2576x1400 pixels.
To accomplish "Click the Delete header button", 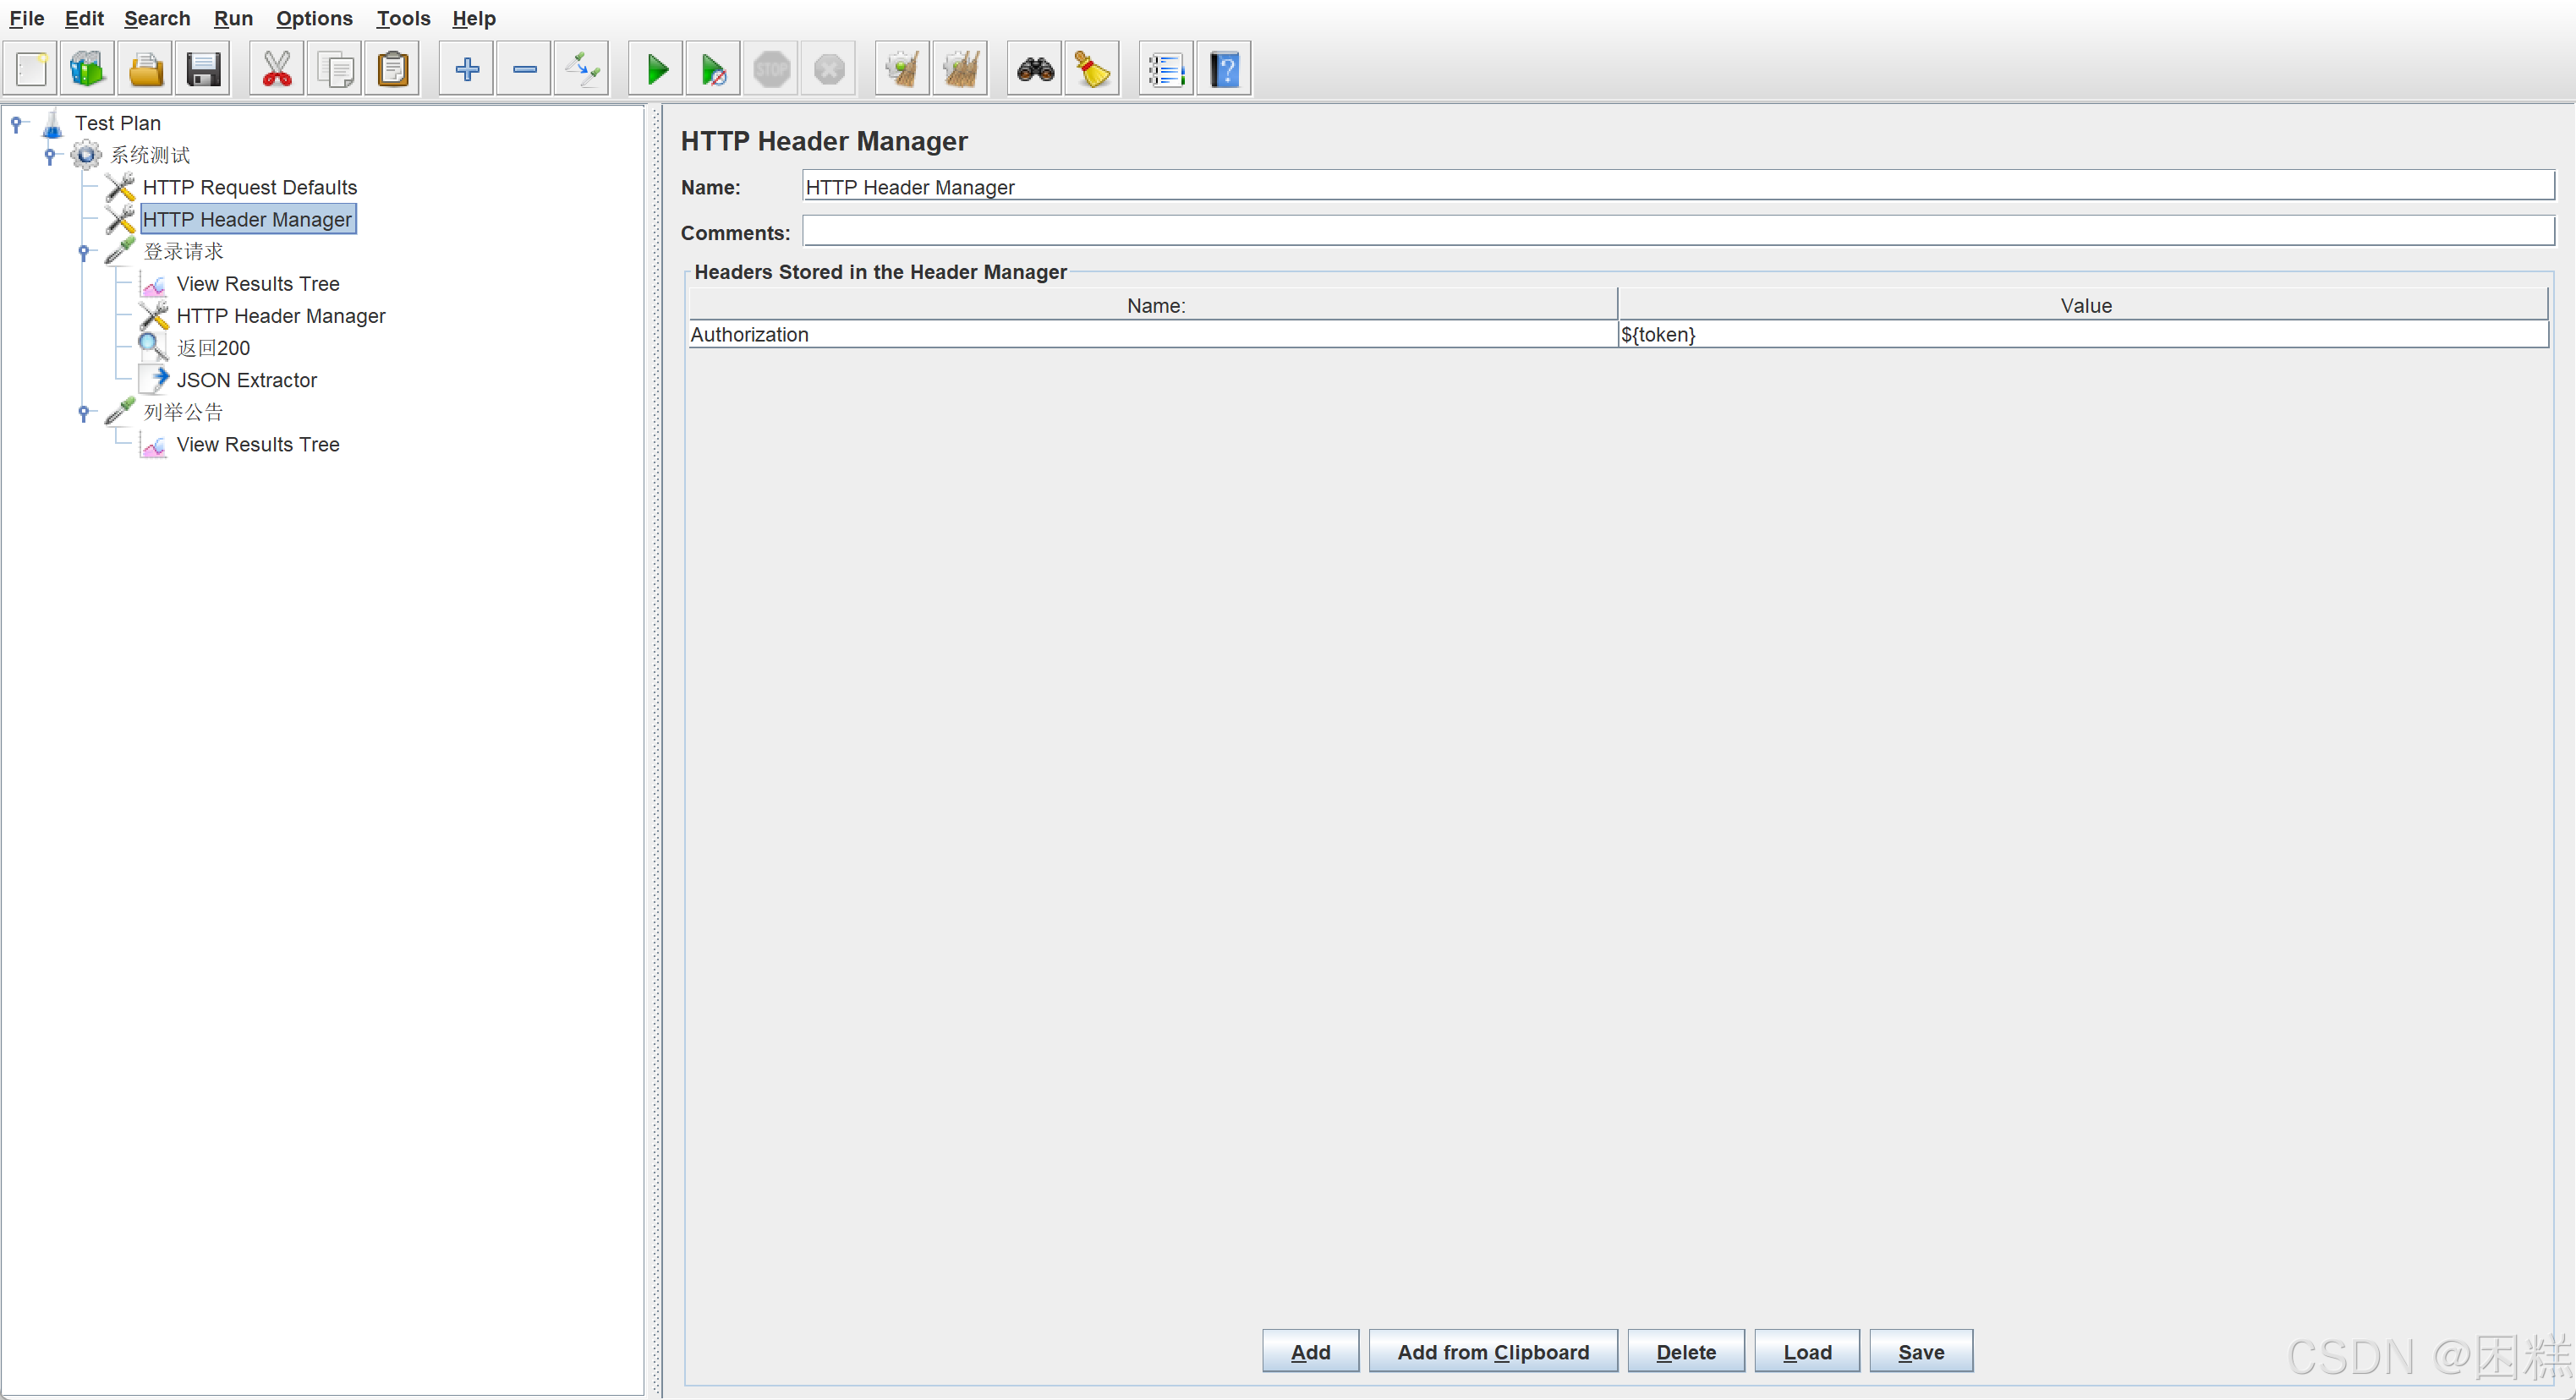I will tap(1685, 1352).
